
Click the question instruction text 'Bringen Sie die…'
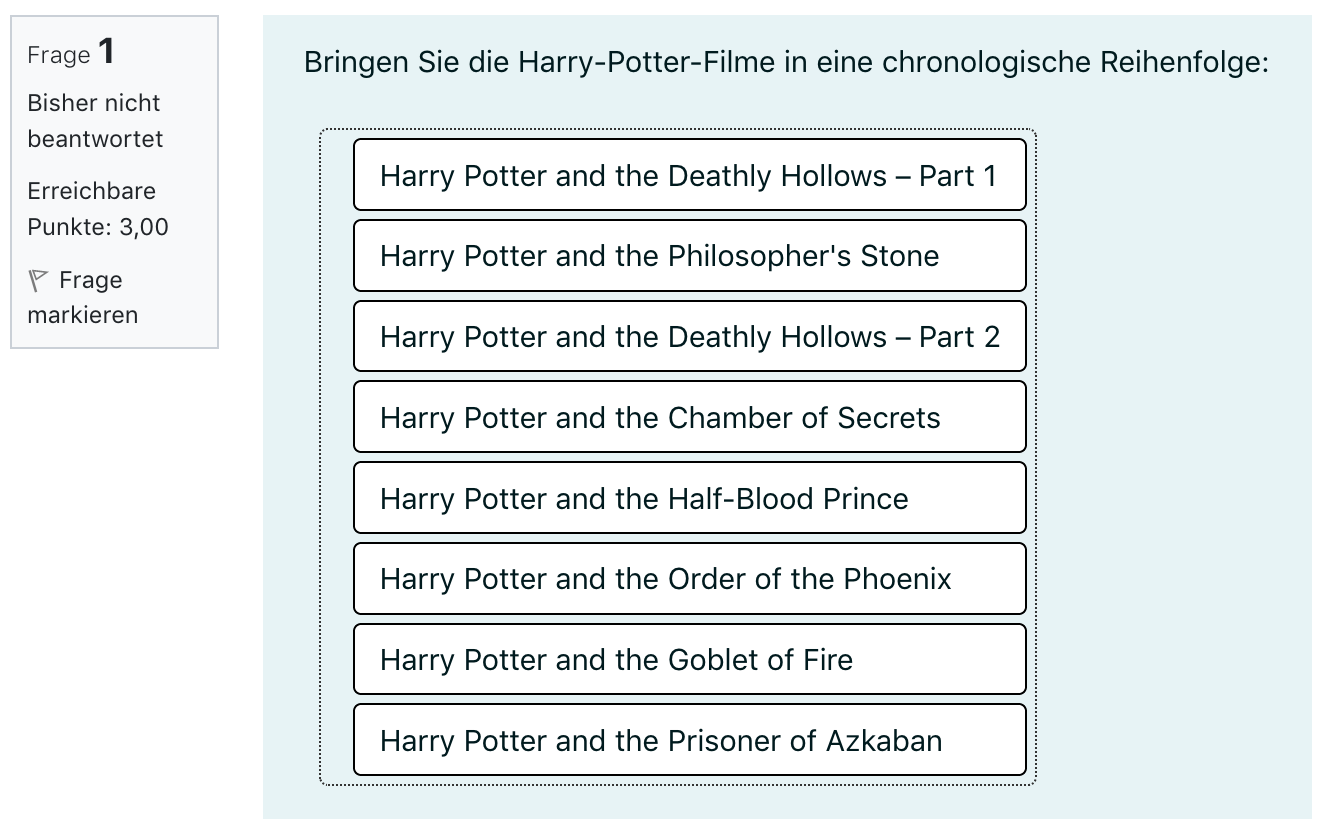(785, 63)
